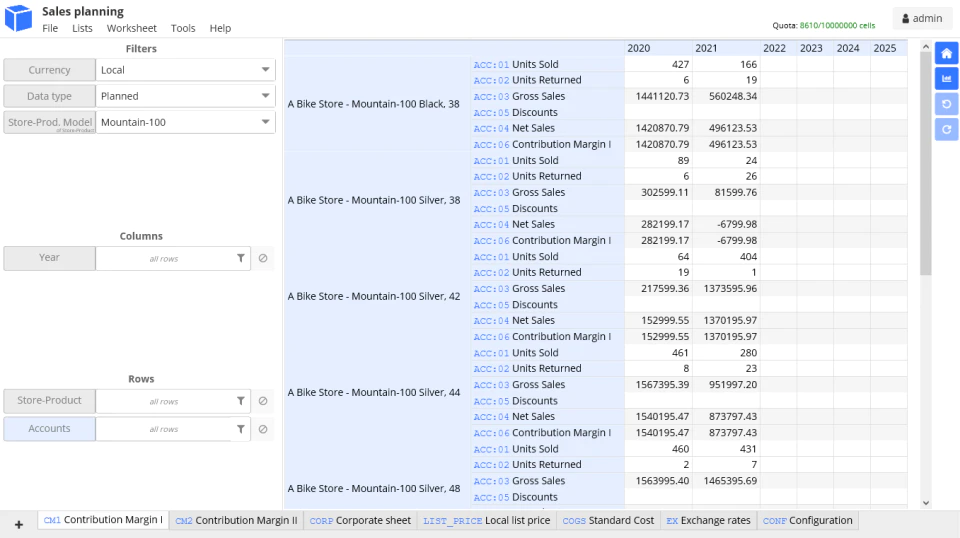Select the 2024 column header

point(852,48)
